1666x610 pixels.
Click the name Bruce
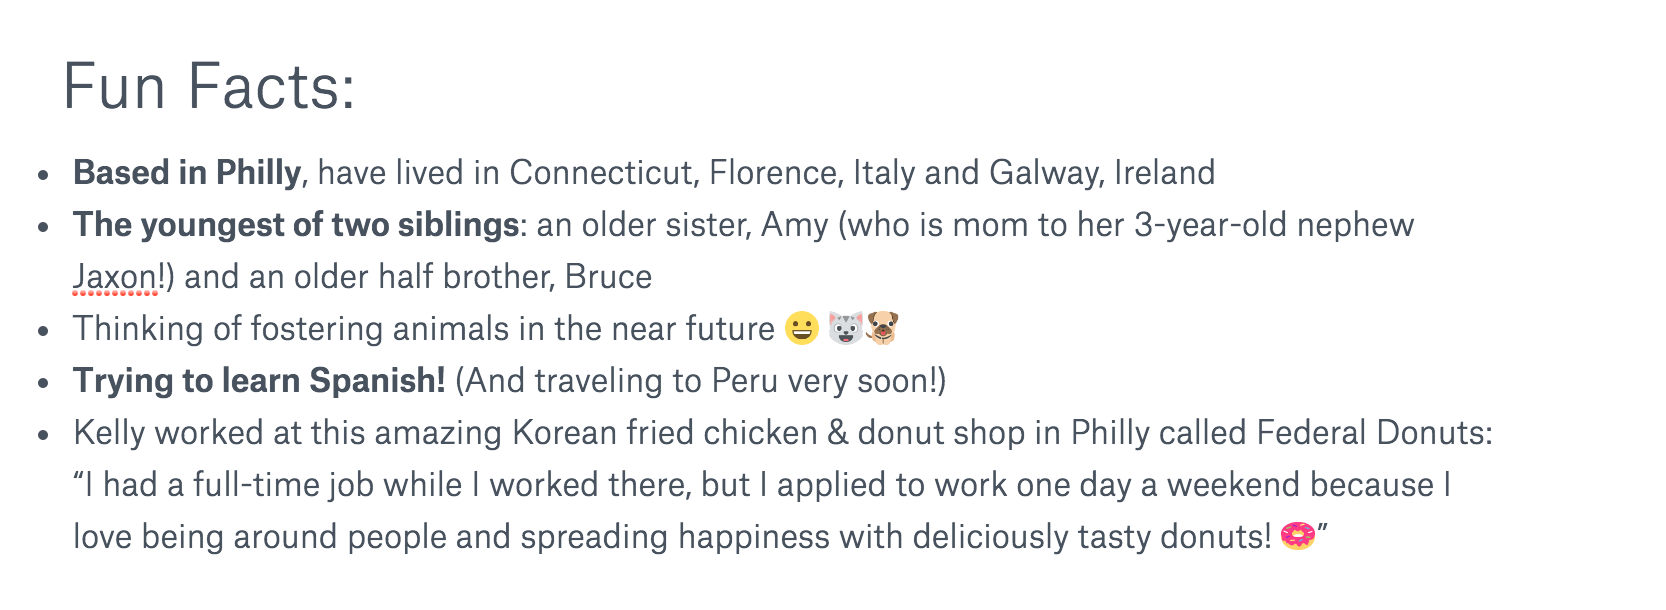(x=608, y=277)
